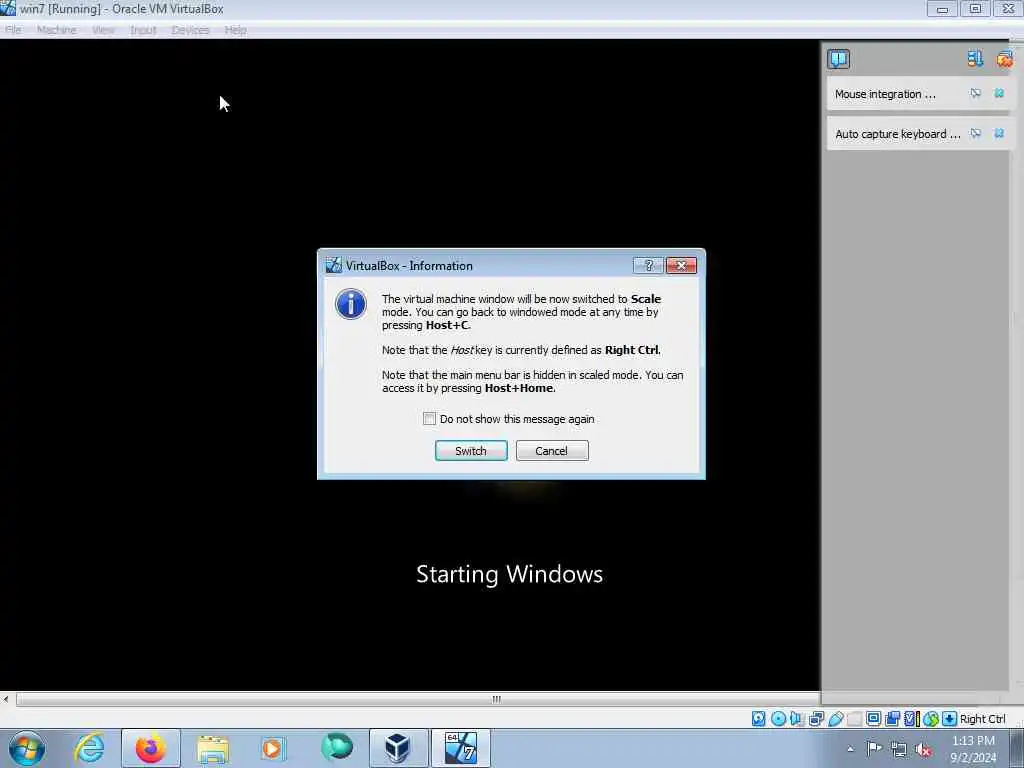This screenshot has height=768, width=1024.
Task: Click the mouse integration status indicator
Action: [931, 718]
